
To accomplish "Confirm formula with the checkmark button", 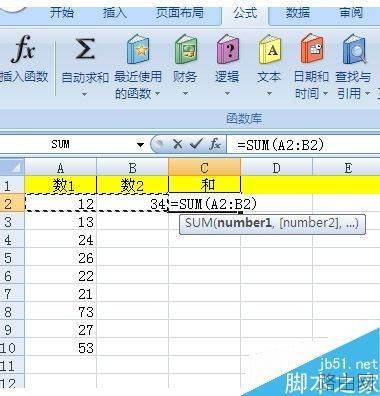I will click(196, 144).
